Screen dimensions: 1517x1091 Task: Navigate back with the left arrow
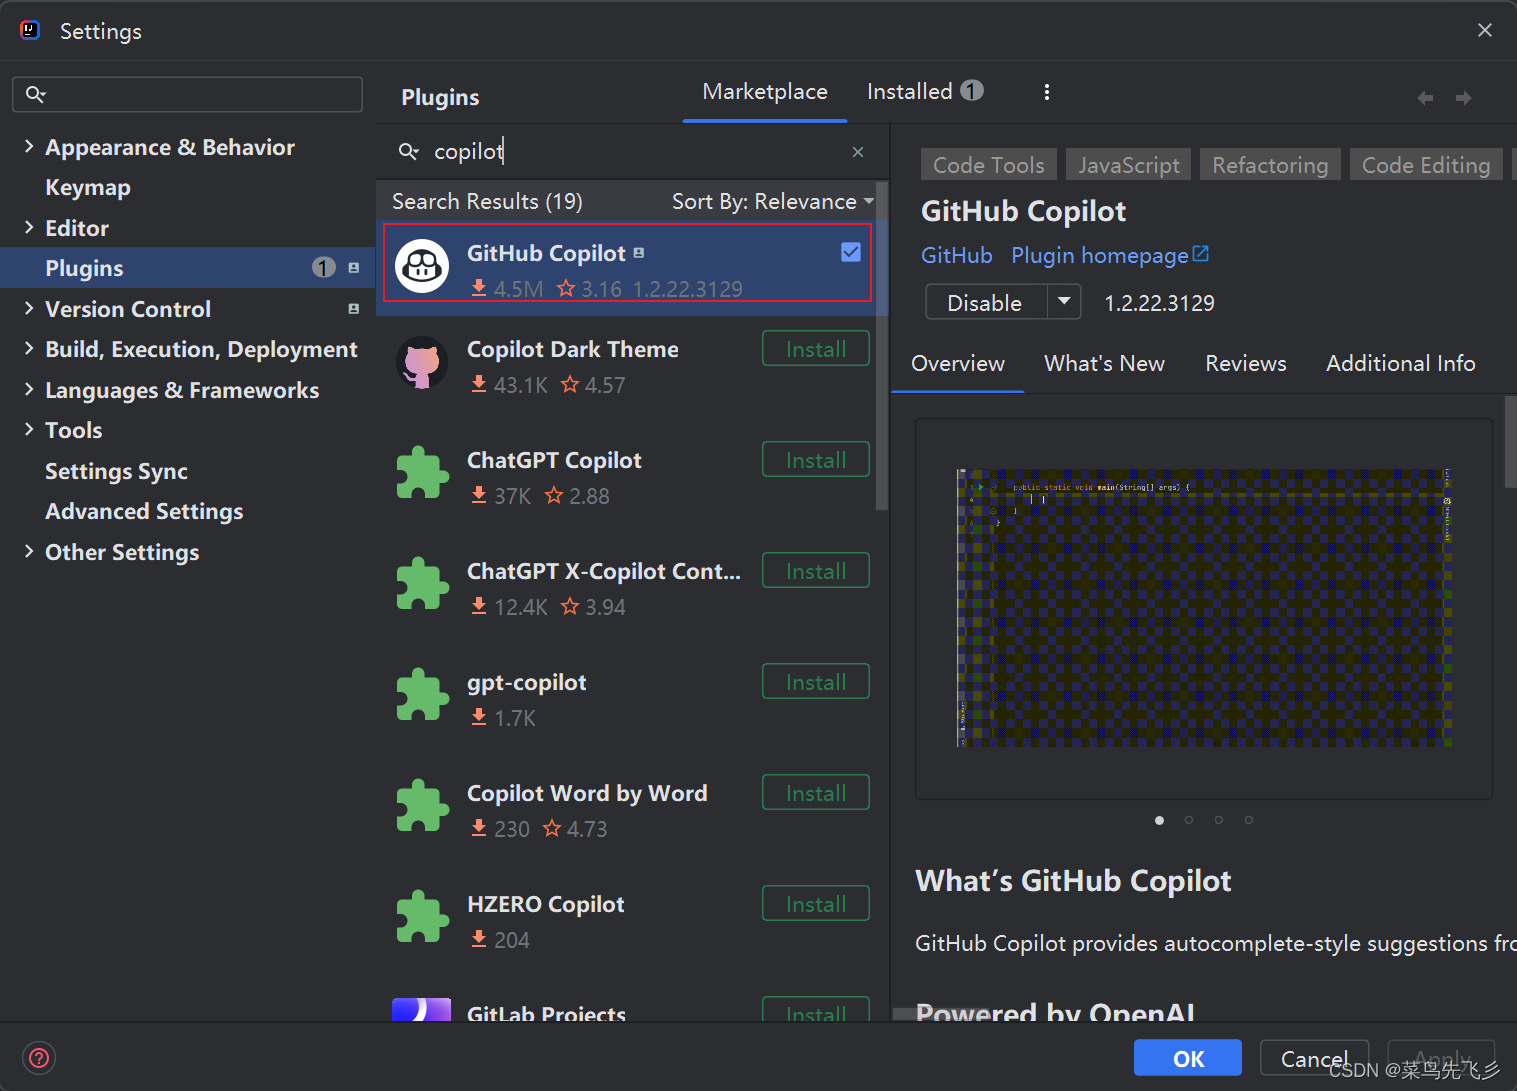[1426, 98]
